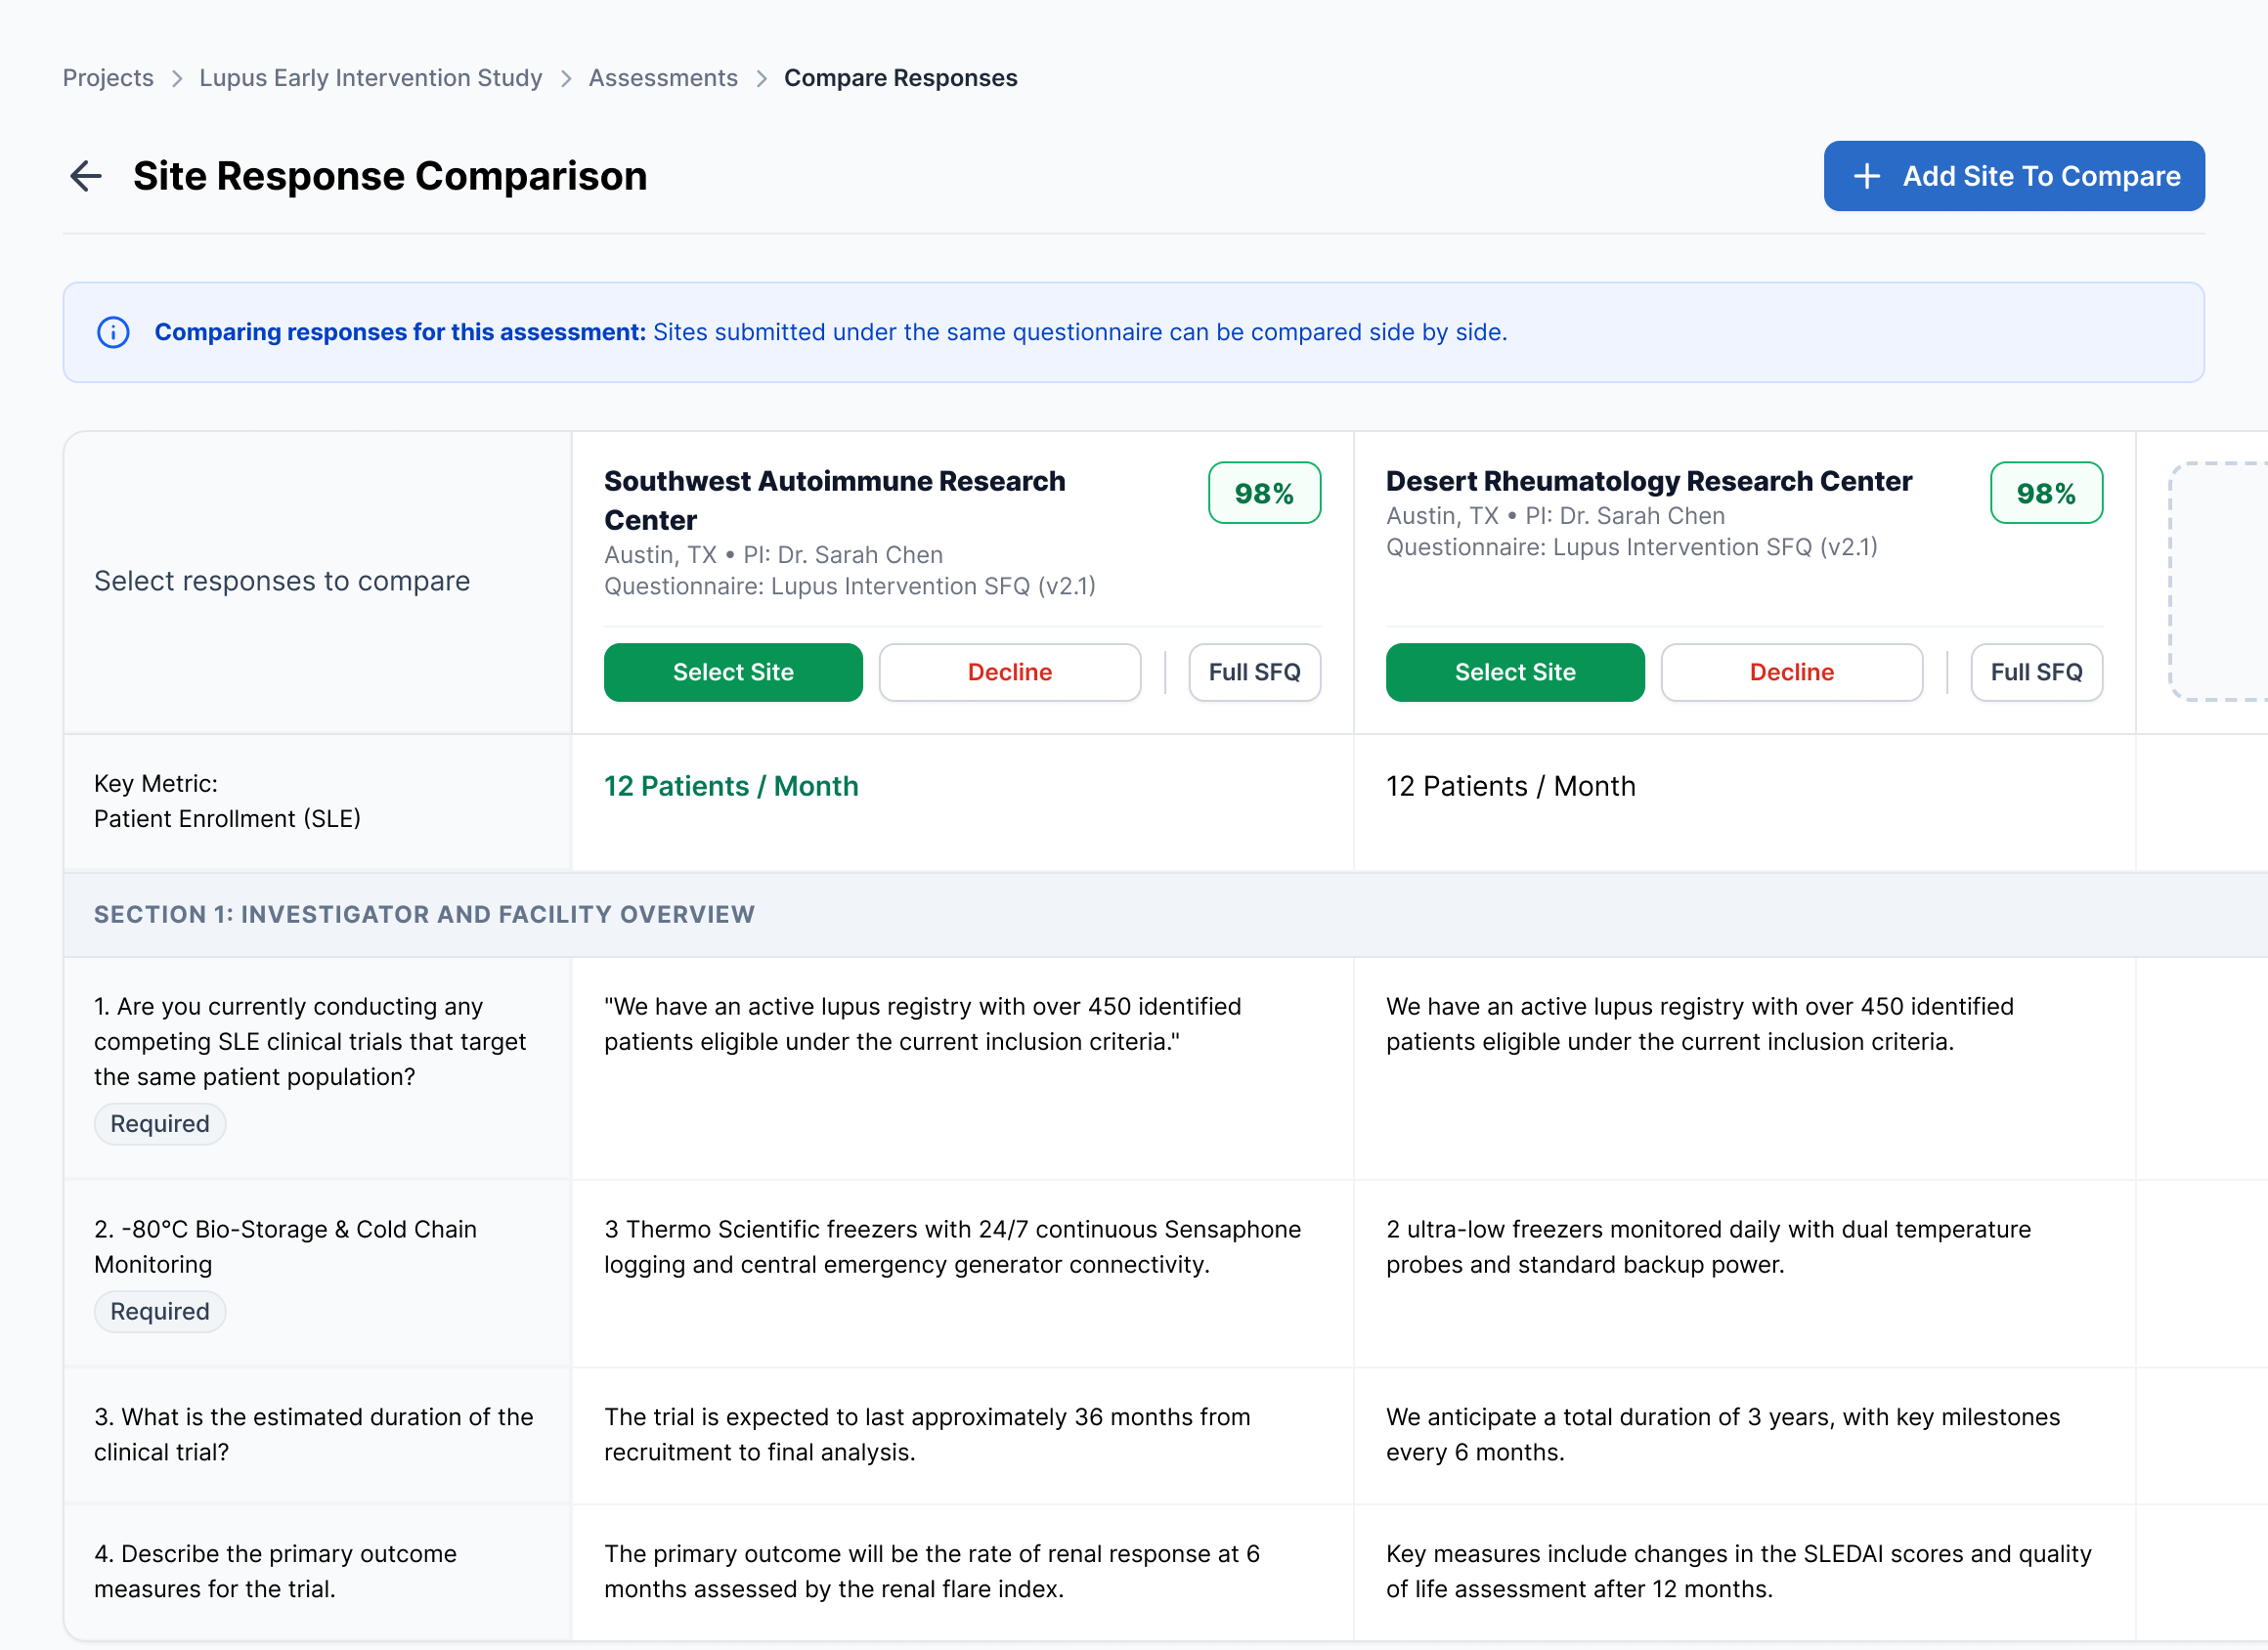Open Projects breadcrumb link
The width and height of the screenshot is (2268, 1650).
108,78
